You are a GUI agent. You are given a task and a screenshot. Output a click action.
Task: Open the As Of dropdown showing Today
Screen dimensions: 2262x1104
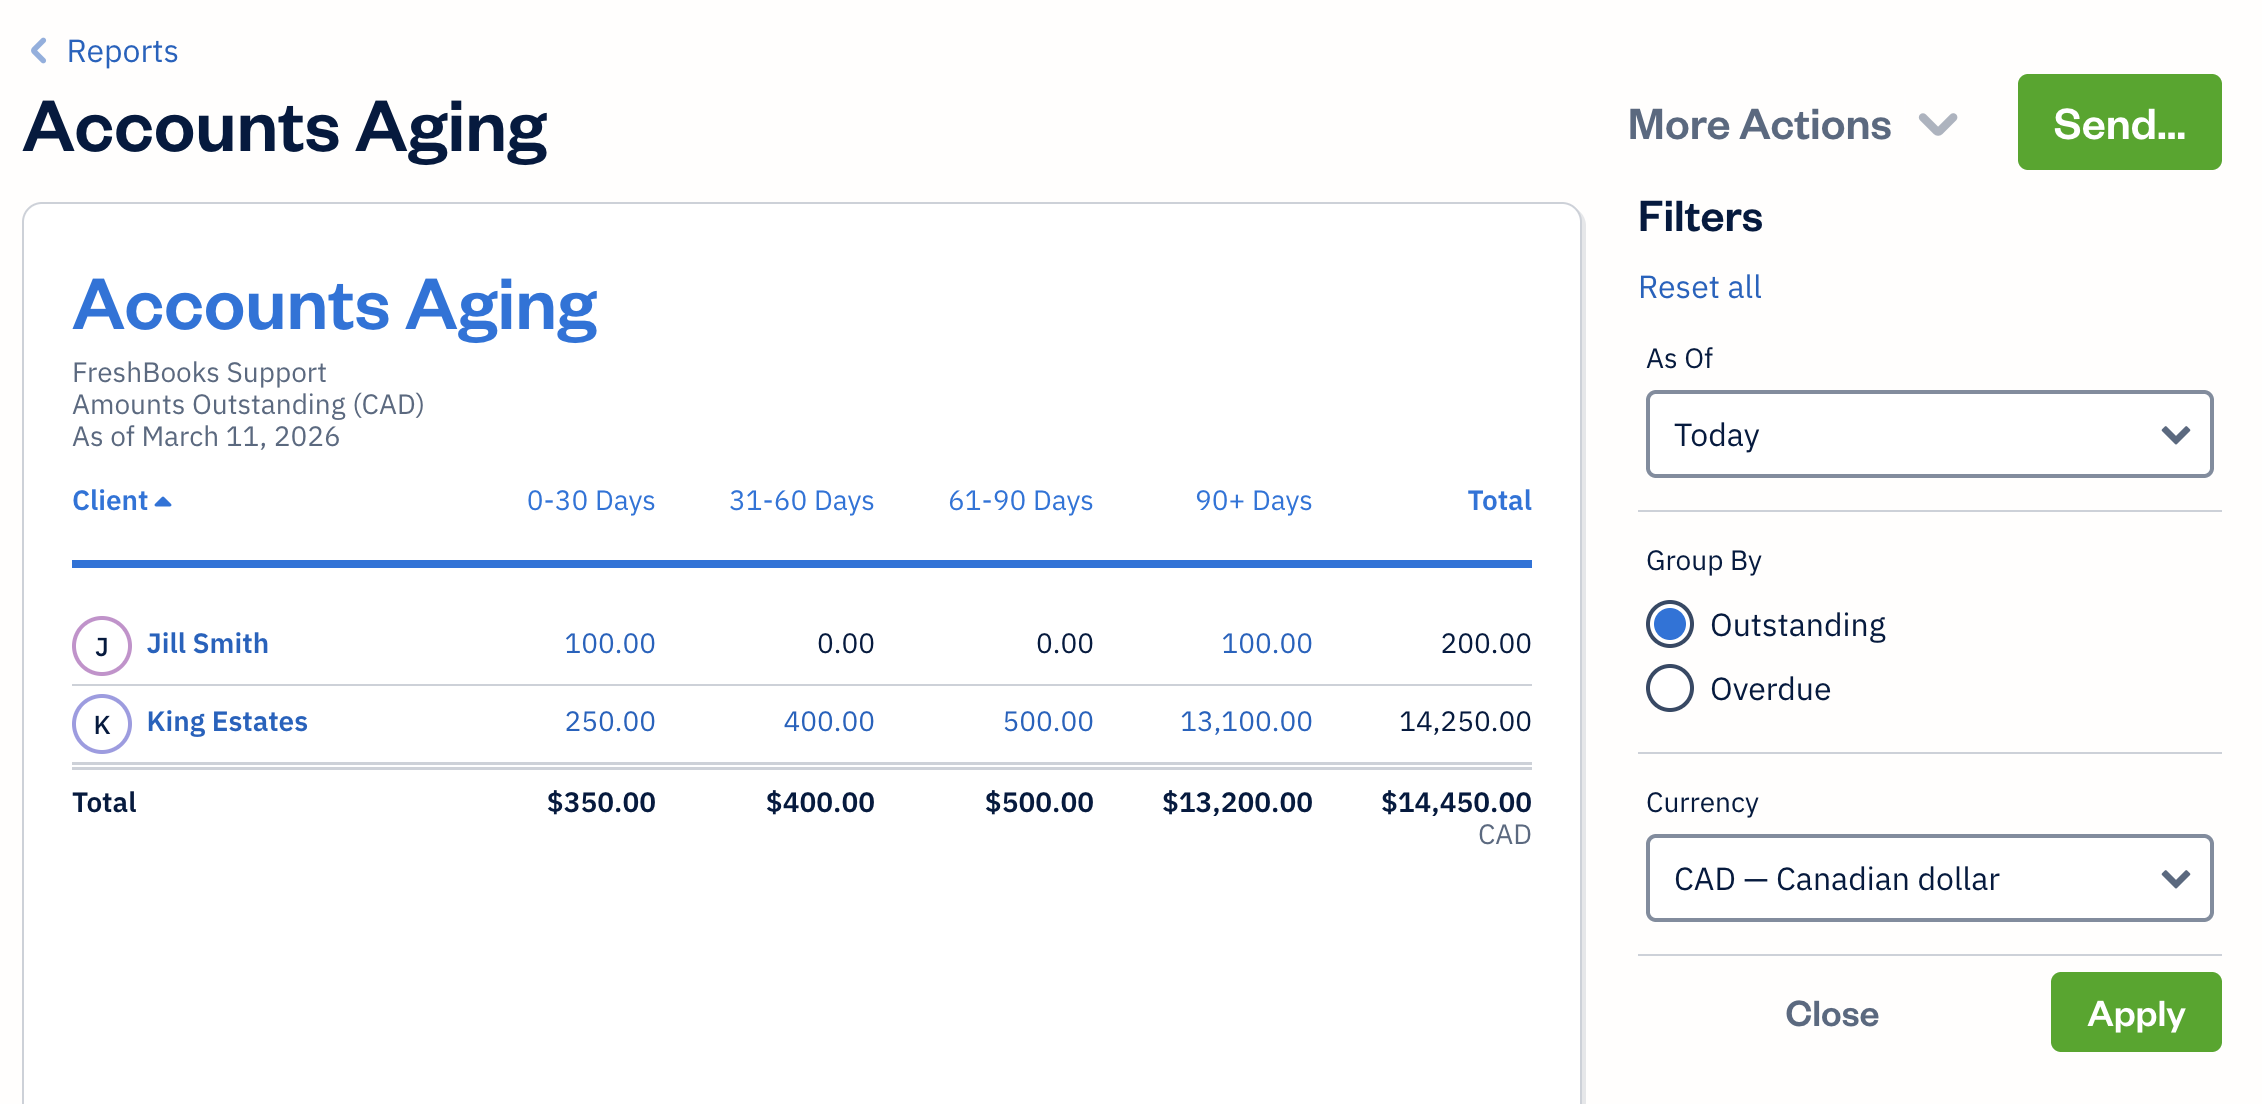(1928, 434)
